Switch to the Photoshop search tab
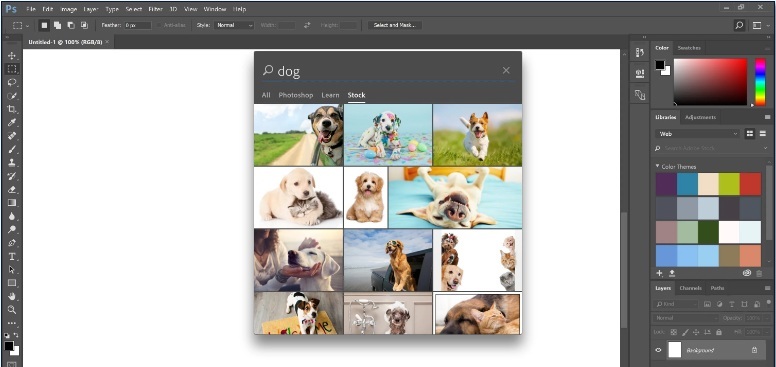The width and height of the screenshot is (776, 367). [295, 95]
